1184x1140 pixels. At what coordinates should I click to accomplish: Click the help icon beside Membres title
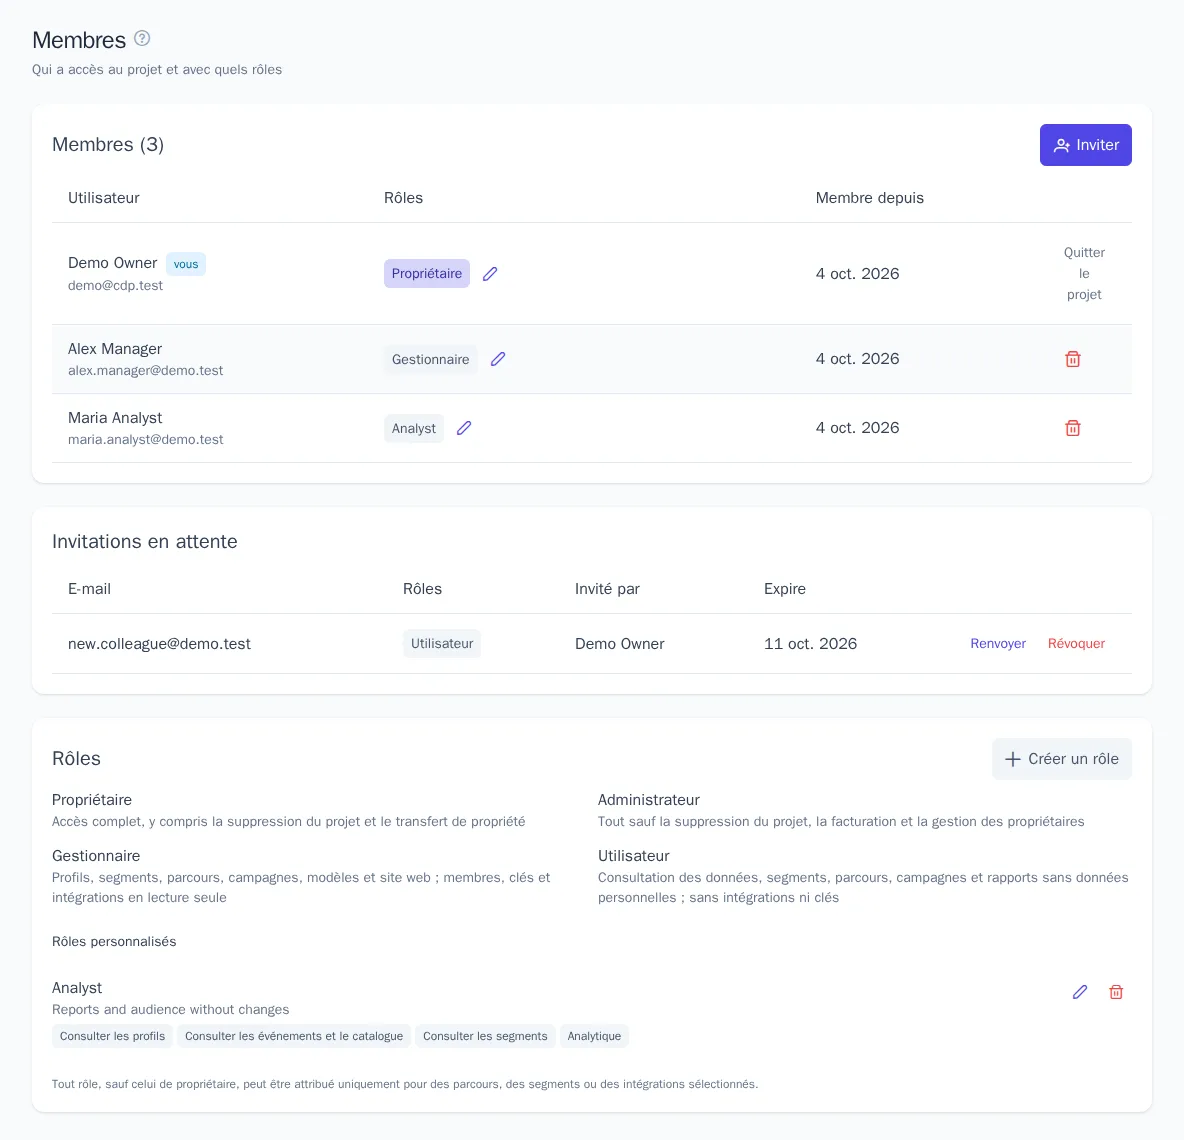(142, 39)
